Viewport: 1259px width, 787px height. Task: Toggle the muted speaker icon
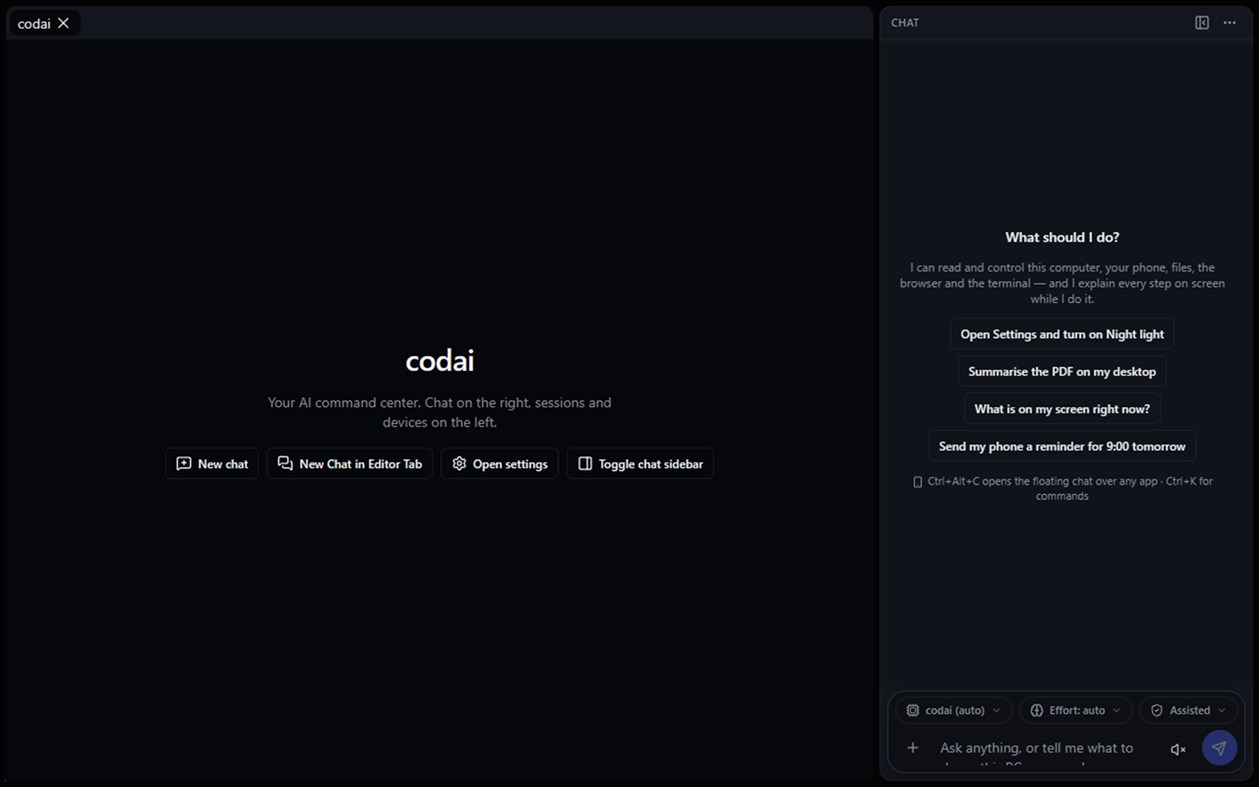coord(1178,749)
